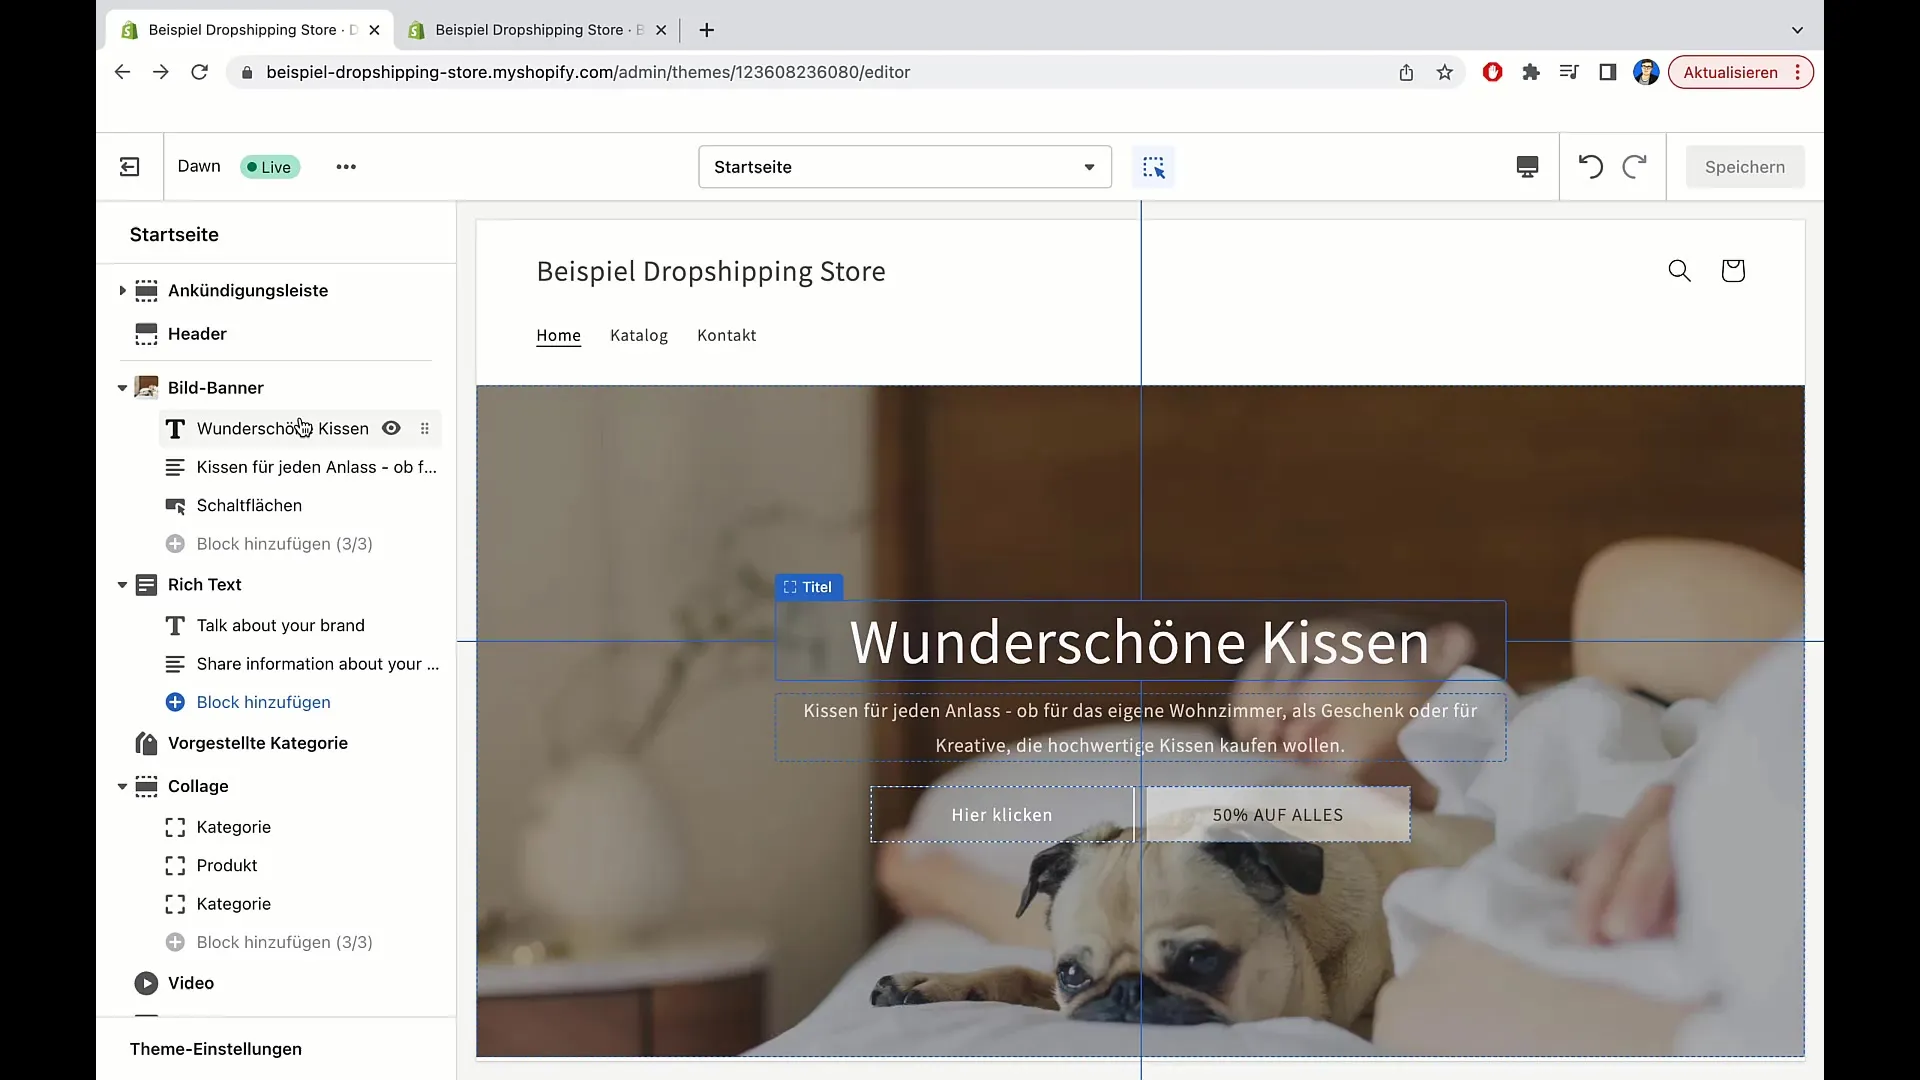
Task: Click the share/export icon in browser
Action: point(1407,73)
